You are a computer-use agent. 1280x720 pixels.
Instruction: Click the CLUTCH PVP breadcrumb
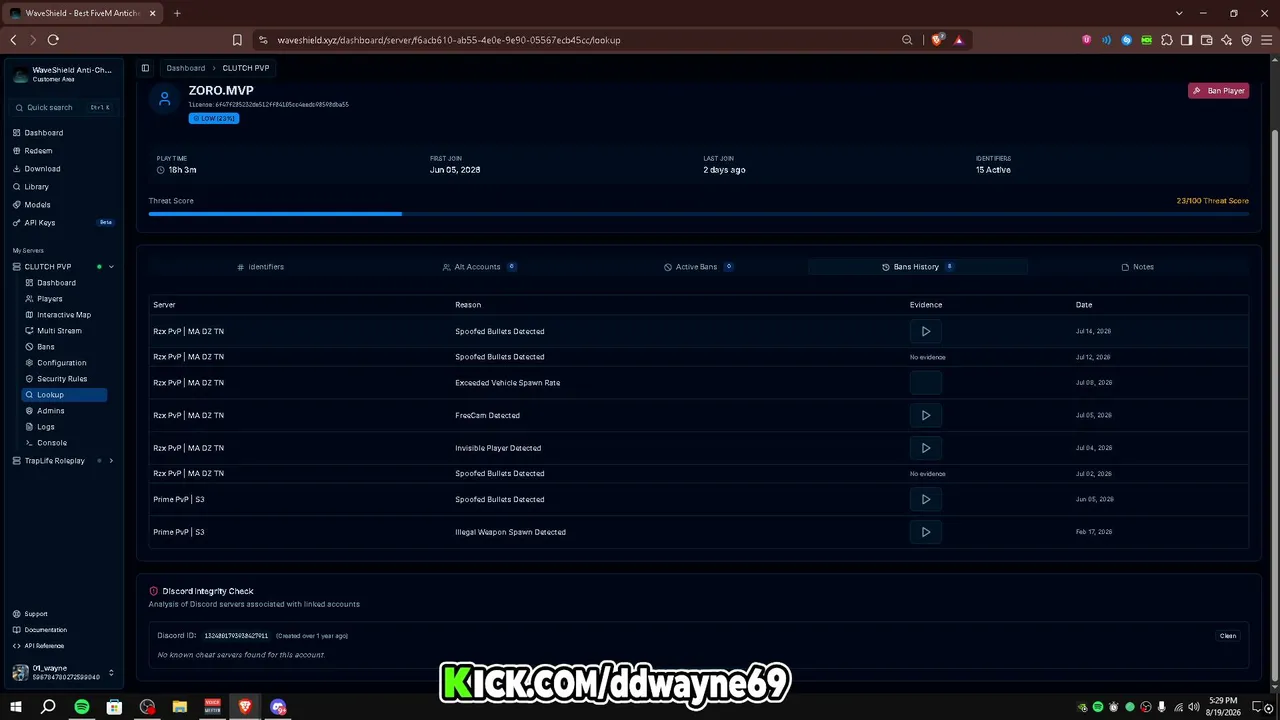click(246, 68)
